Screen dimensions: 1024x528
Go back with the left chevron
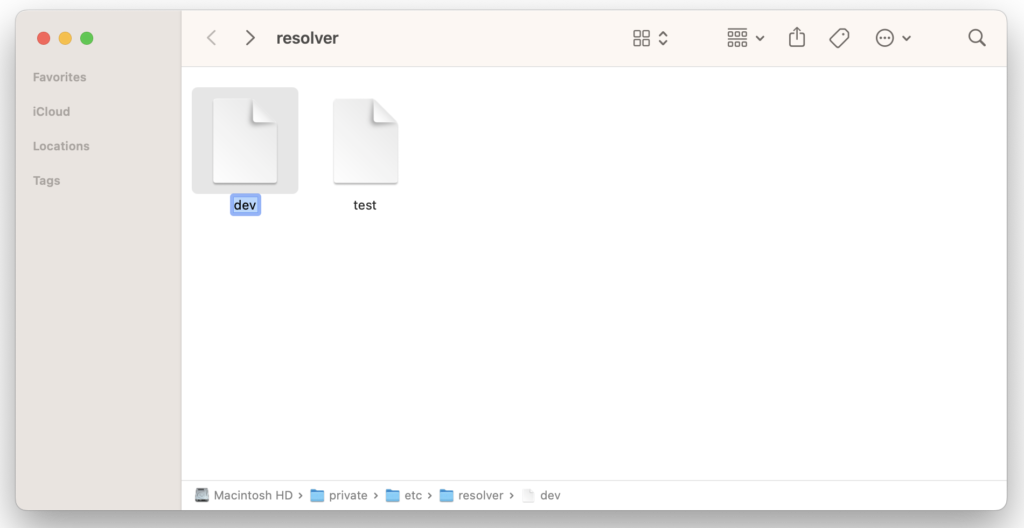tap(211, 38)
